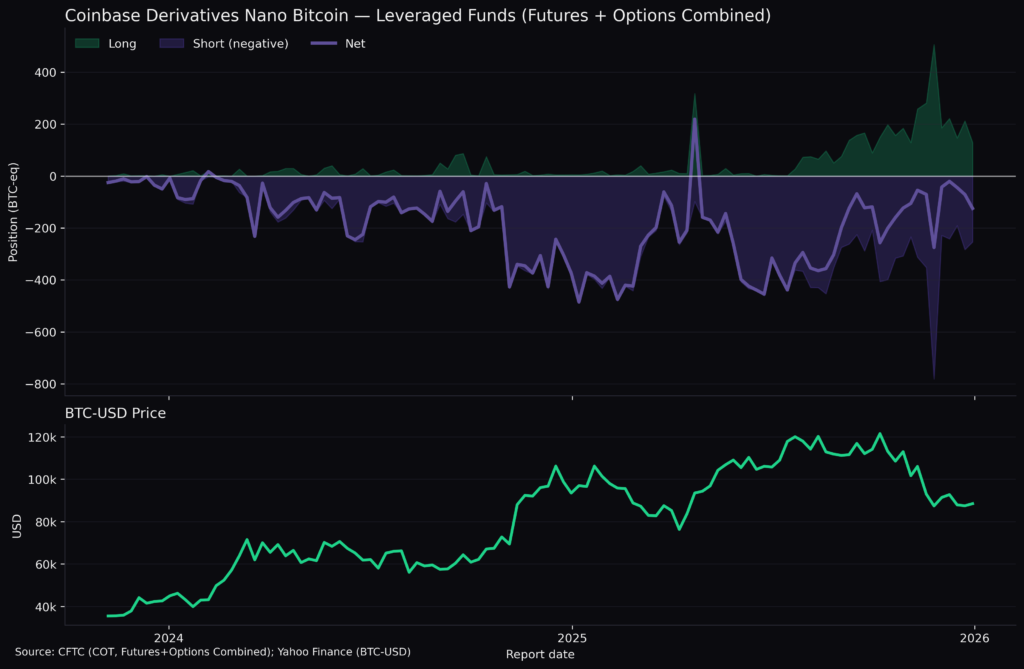Click the CFTC source attribution text
This screenshot has height=669, width=1024.
213,652
